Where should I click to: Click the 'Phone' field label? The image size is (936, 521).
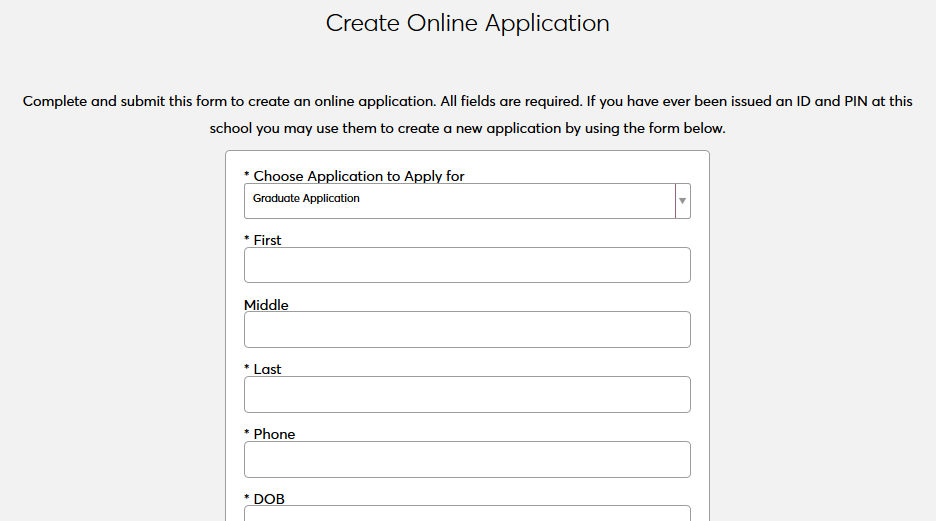[274, 434]
